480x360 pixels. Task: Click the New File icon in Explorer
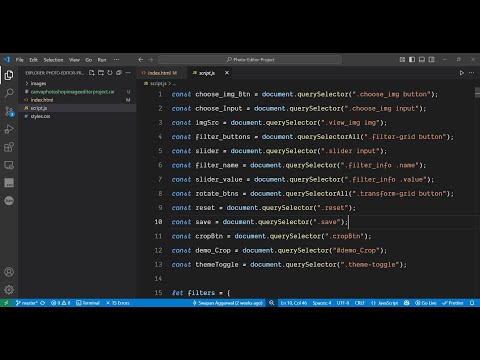pos(92,73)
